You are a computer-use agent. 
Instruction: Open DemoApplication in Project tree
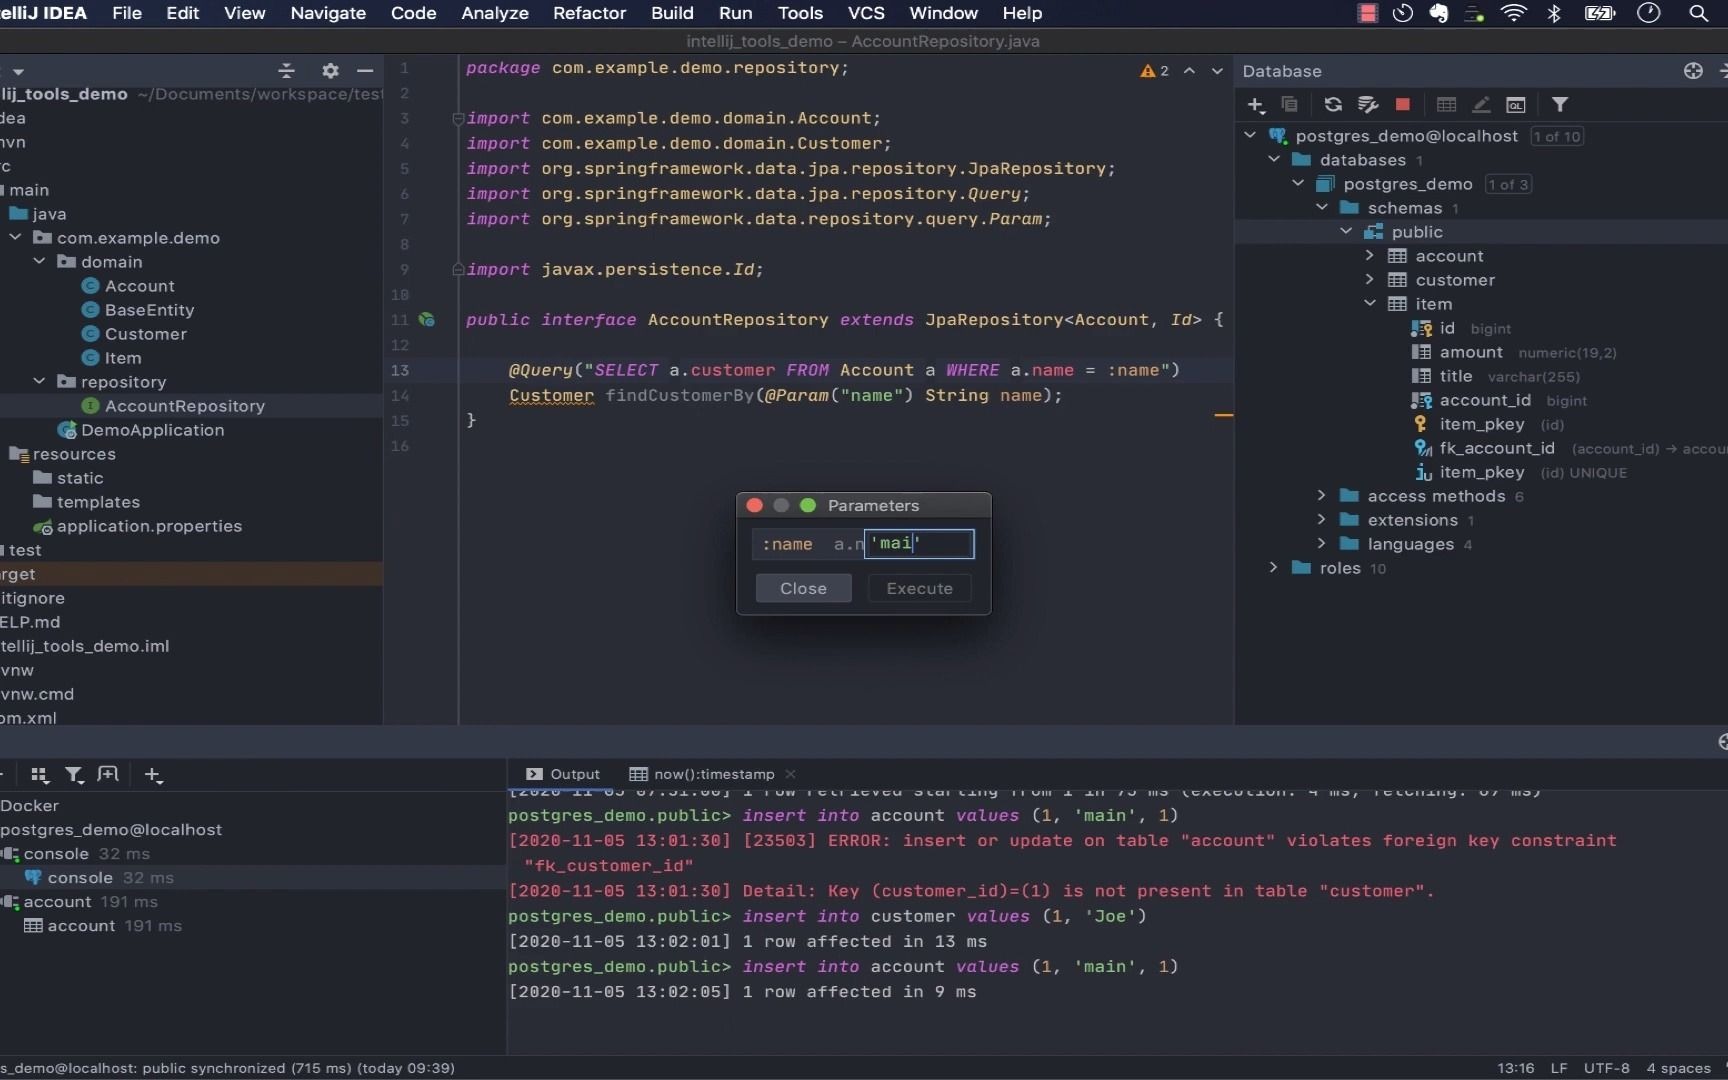[152, 430]
